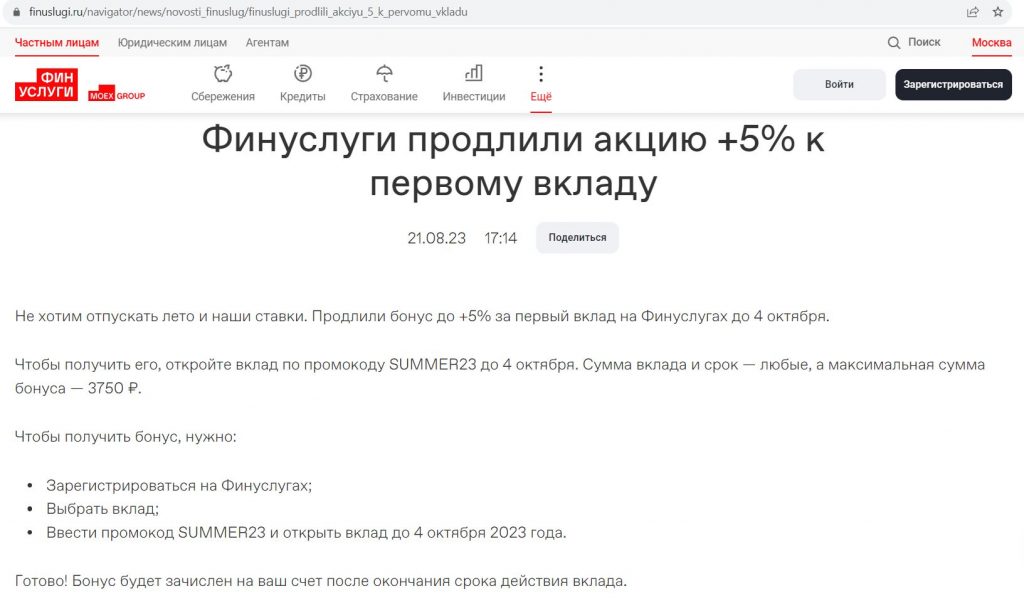The height and width of the screenshot is (601, 1024).
Task: Click the MOEX Group logo
Action: (117, 95)
